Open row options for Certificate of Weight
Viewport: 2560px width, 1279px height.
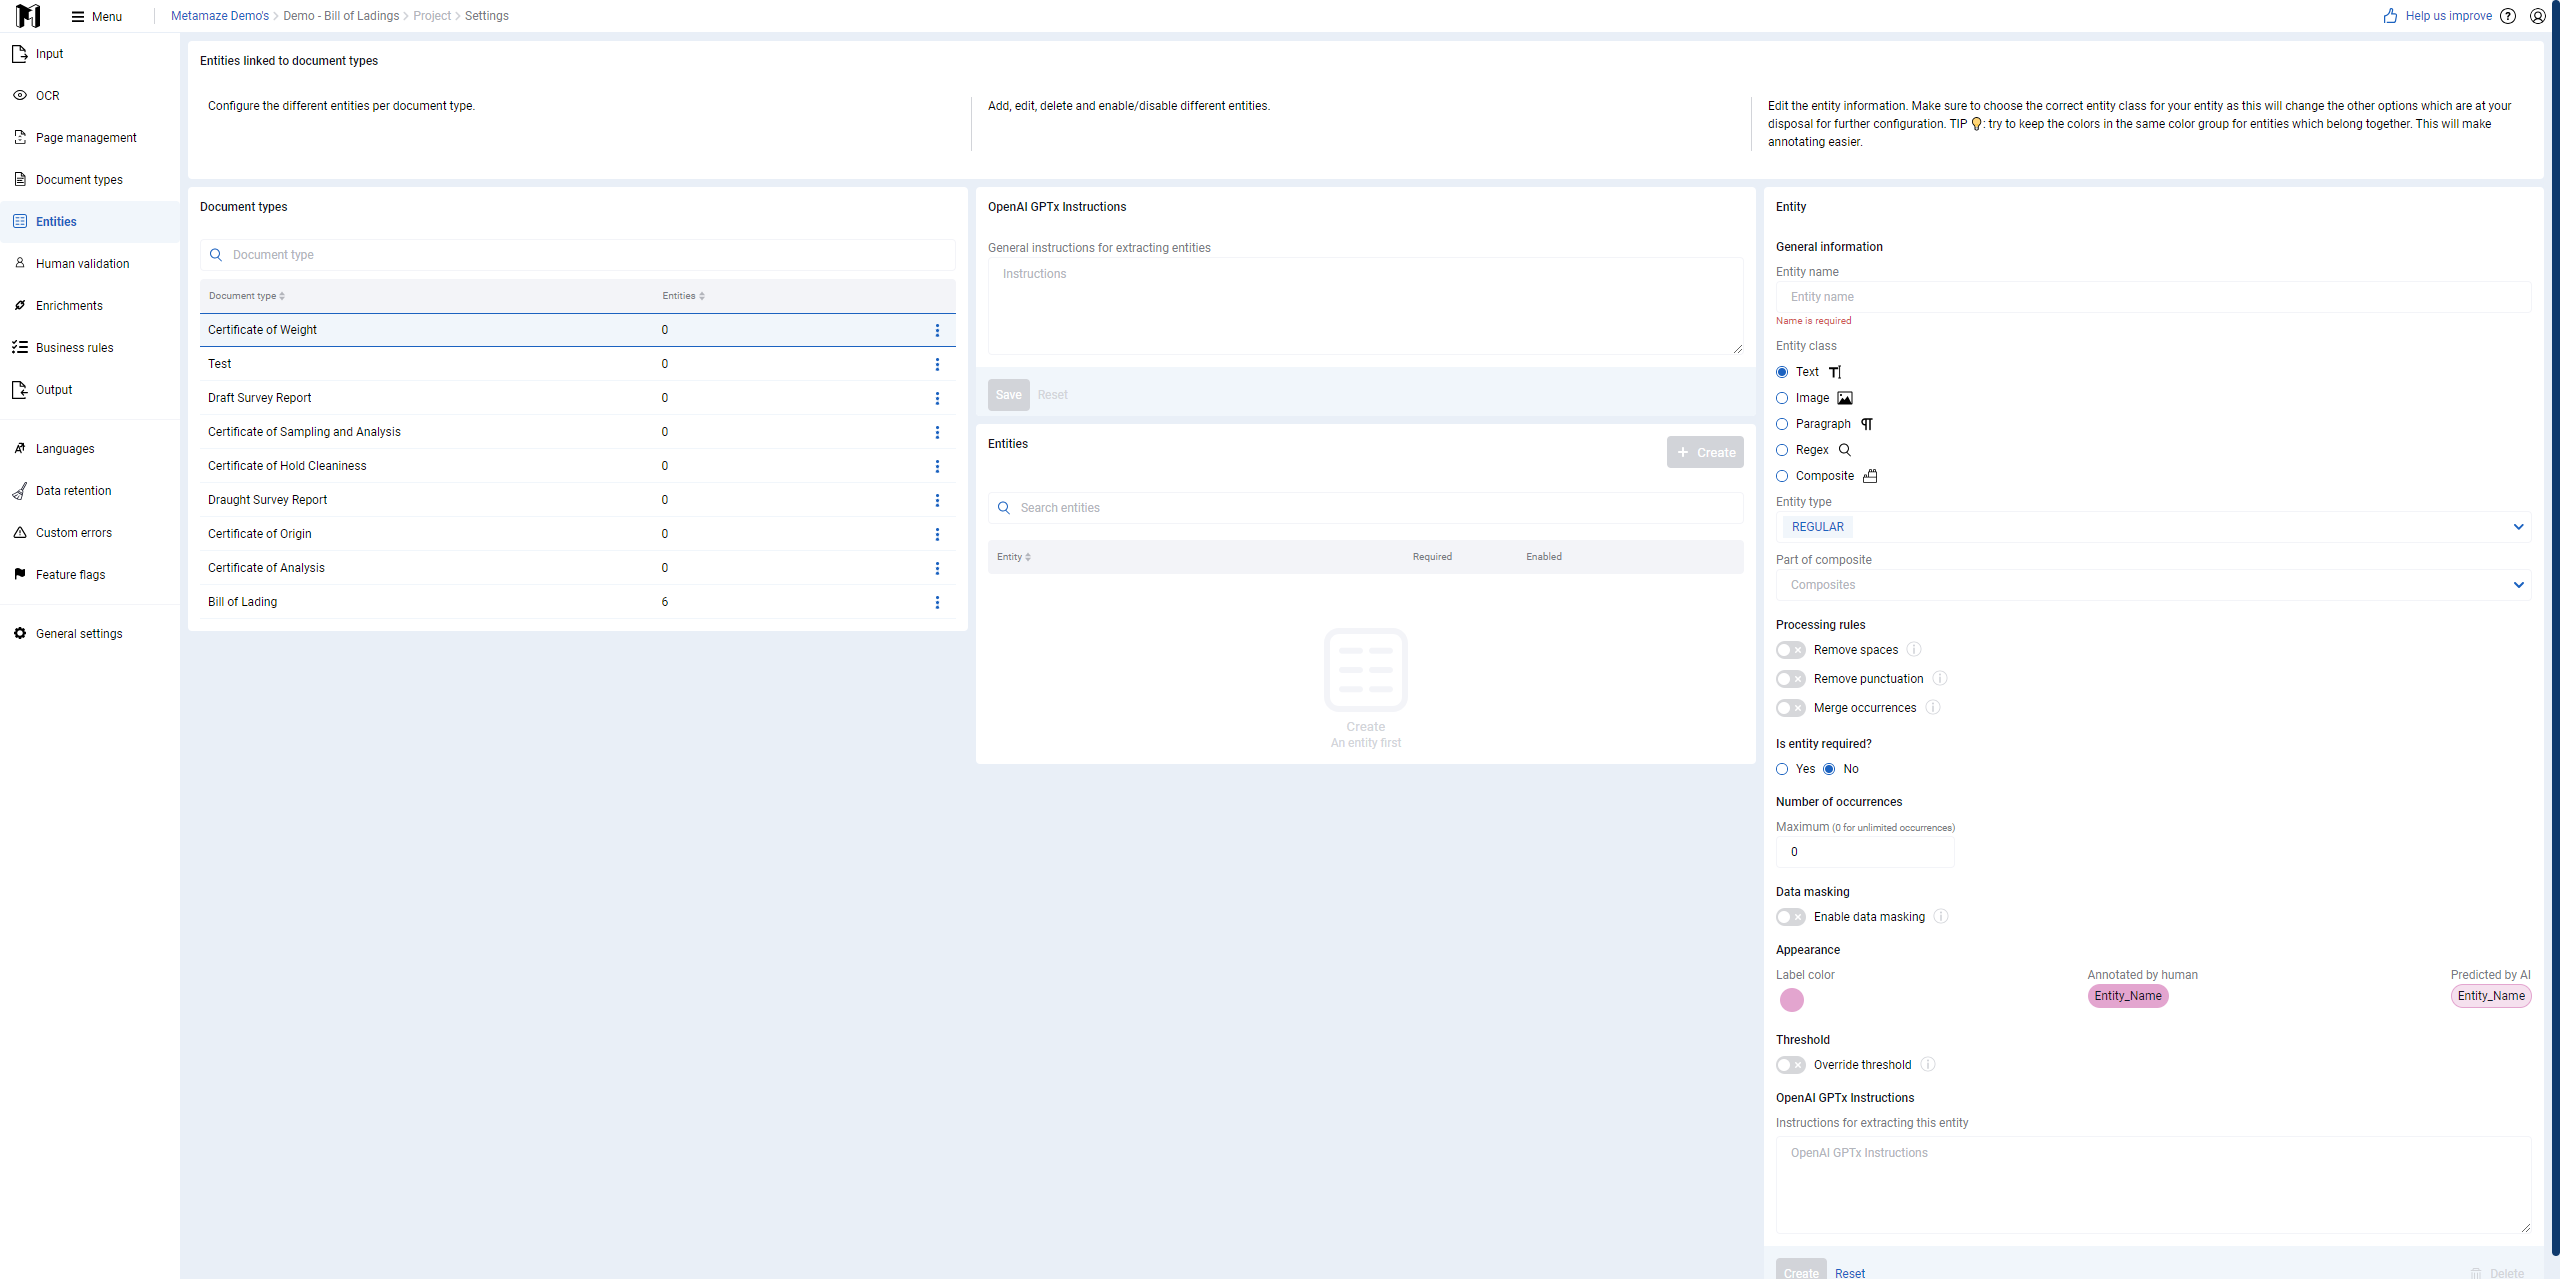937,330
